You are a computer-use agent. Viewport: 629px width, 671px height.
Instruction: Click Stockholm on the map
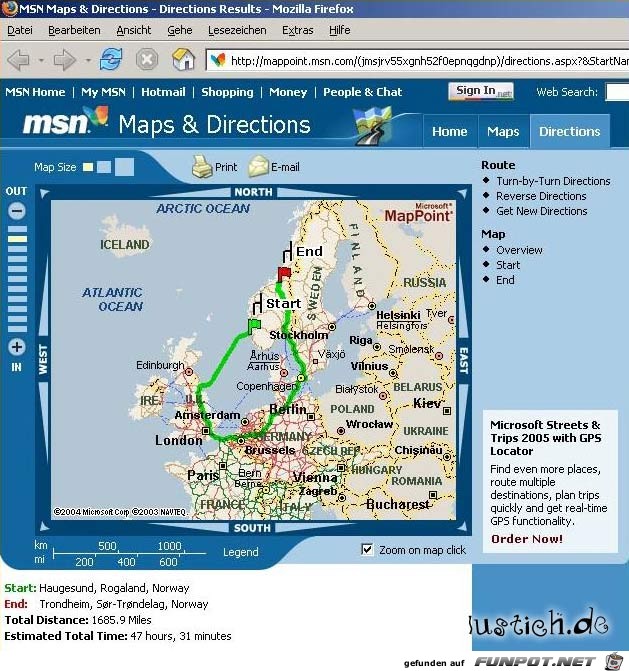click(299, 335)
